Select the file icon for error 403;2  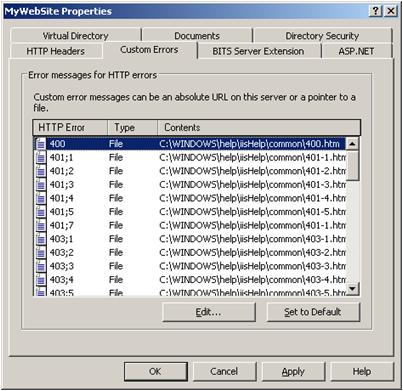pos(41,253)
